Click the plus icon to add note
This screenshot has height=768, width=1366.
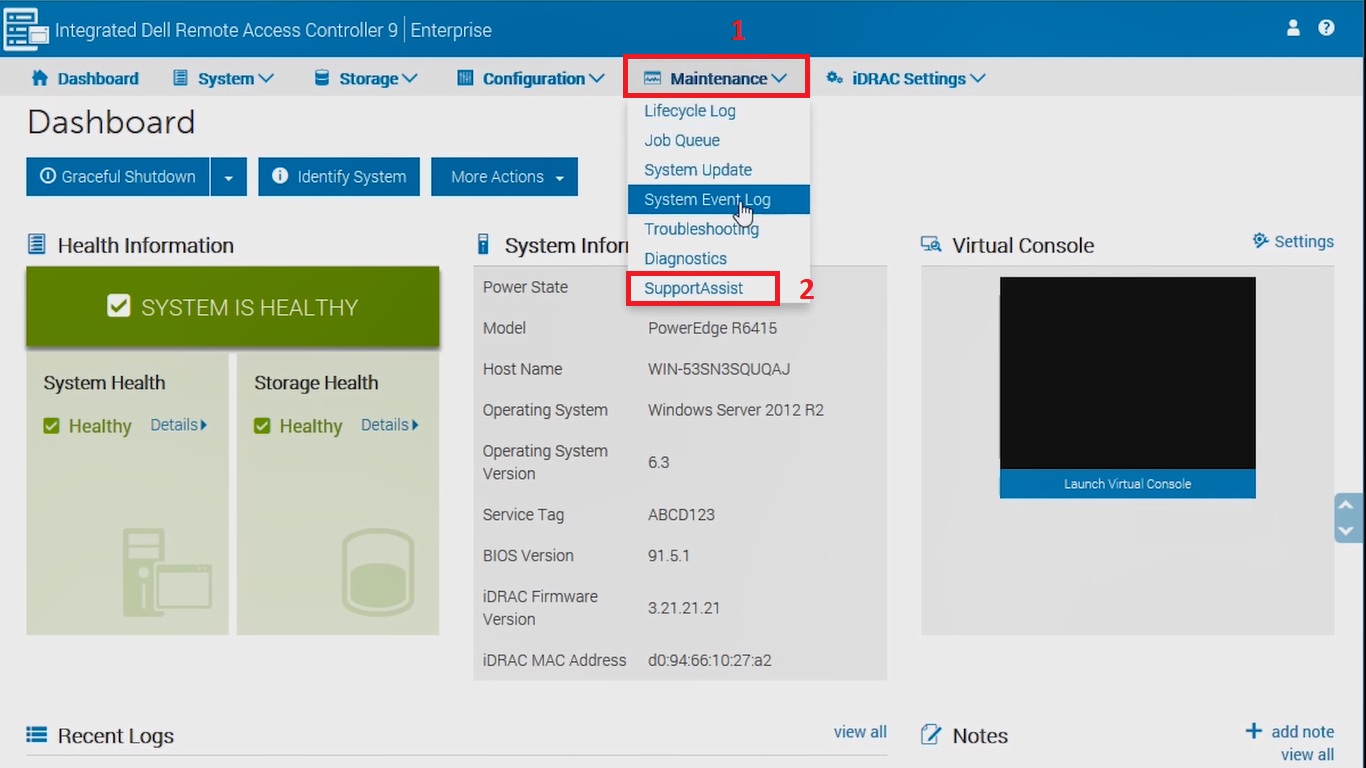tap(1253, 731)
